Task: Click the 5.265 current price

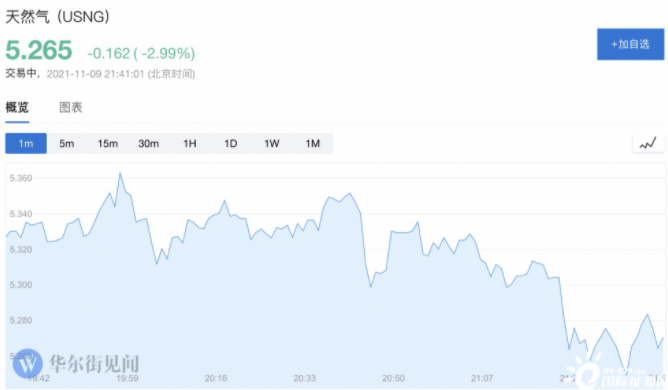Action: (39, 50)
